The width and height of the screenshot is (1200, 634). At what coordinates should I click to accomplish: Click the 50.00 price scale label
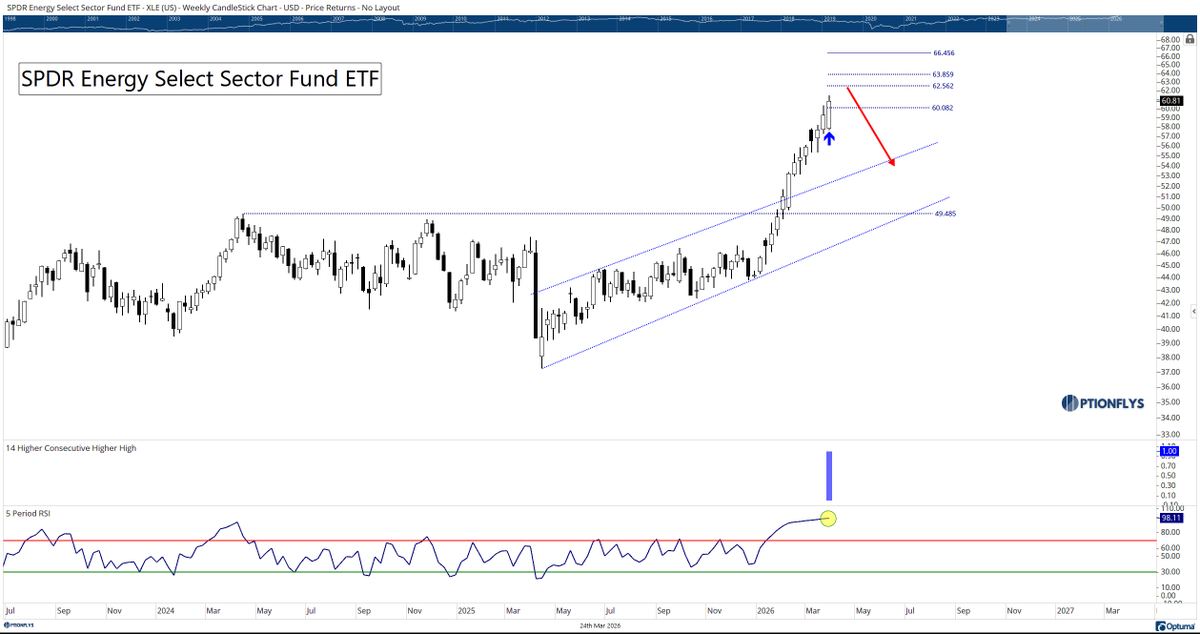(1170, 208)
